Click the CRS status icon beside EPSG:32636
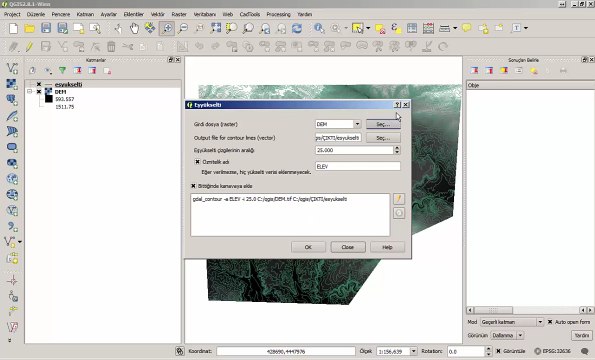Image resolution: width=595 pixels, height=360 pixels. (537, 351)
